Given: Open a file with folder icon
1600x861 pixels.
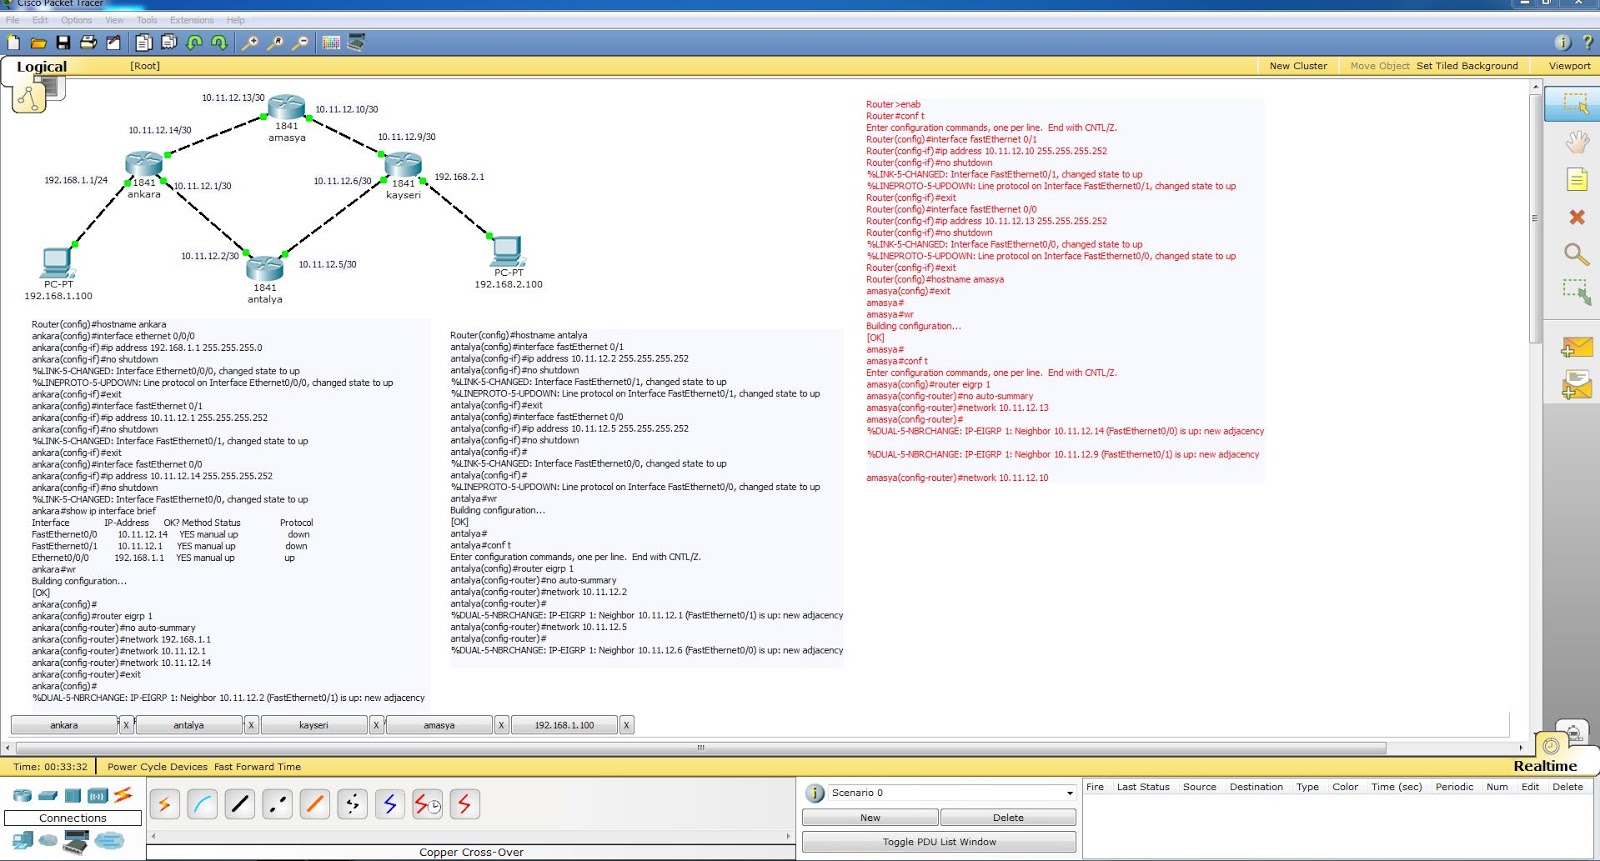Looking at the screenshot, I should (x=38, y=42).
